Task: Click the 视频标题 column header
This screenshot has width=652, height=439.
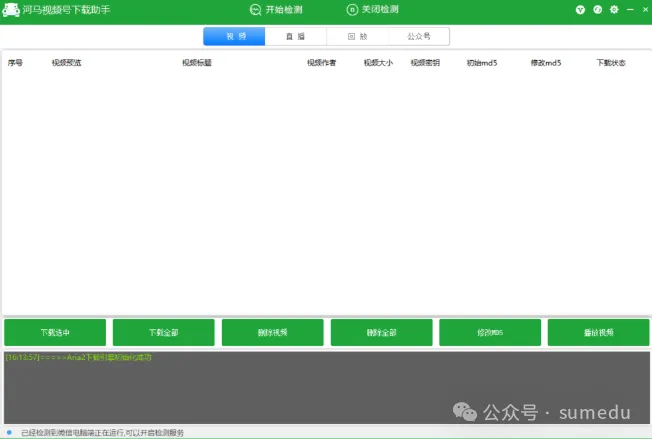Action: click(197, 63)
